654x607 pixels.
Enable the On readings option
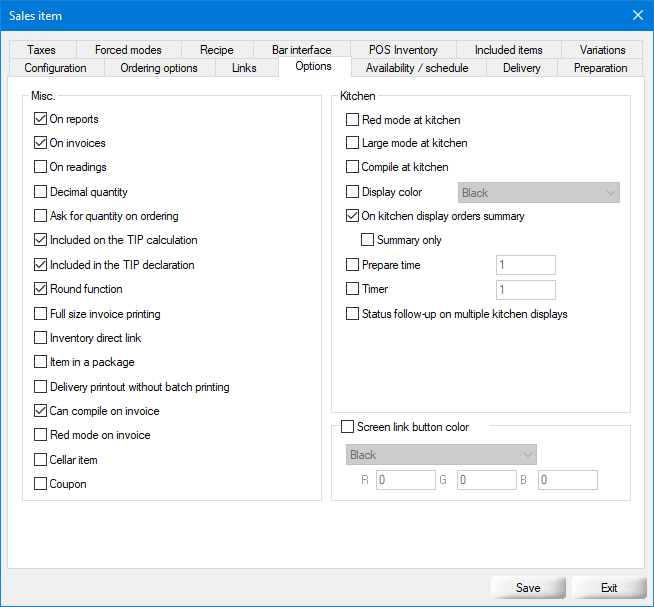[41, 167]
